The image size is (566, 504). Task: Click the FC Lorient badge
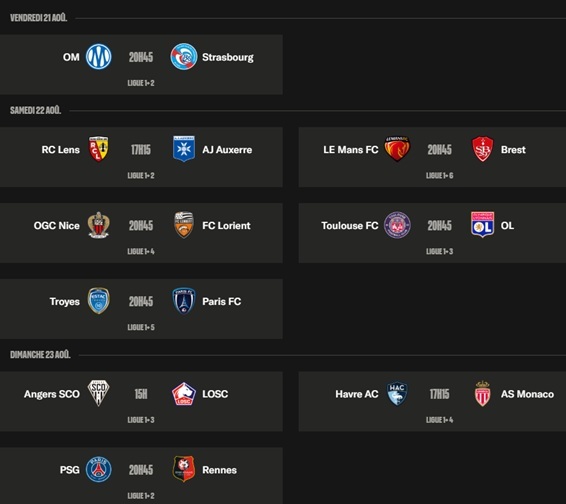[x=184, y=225]
